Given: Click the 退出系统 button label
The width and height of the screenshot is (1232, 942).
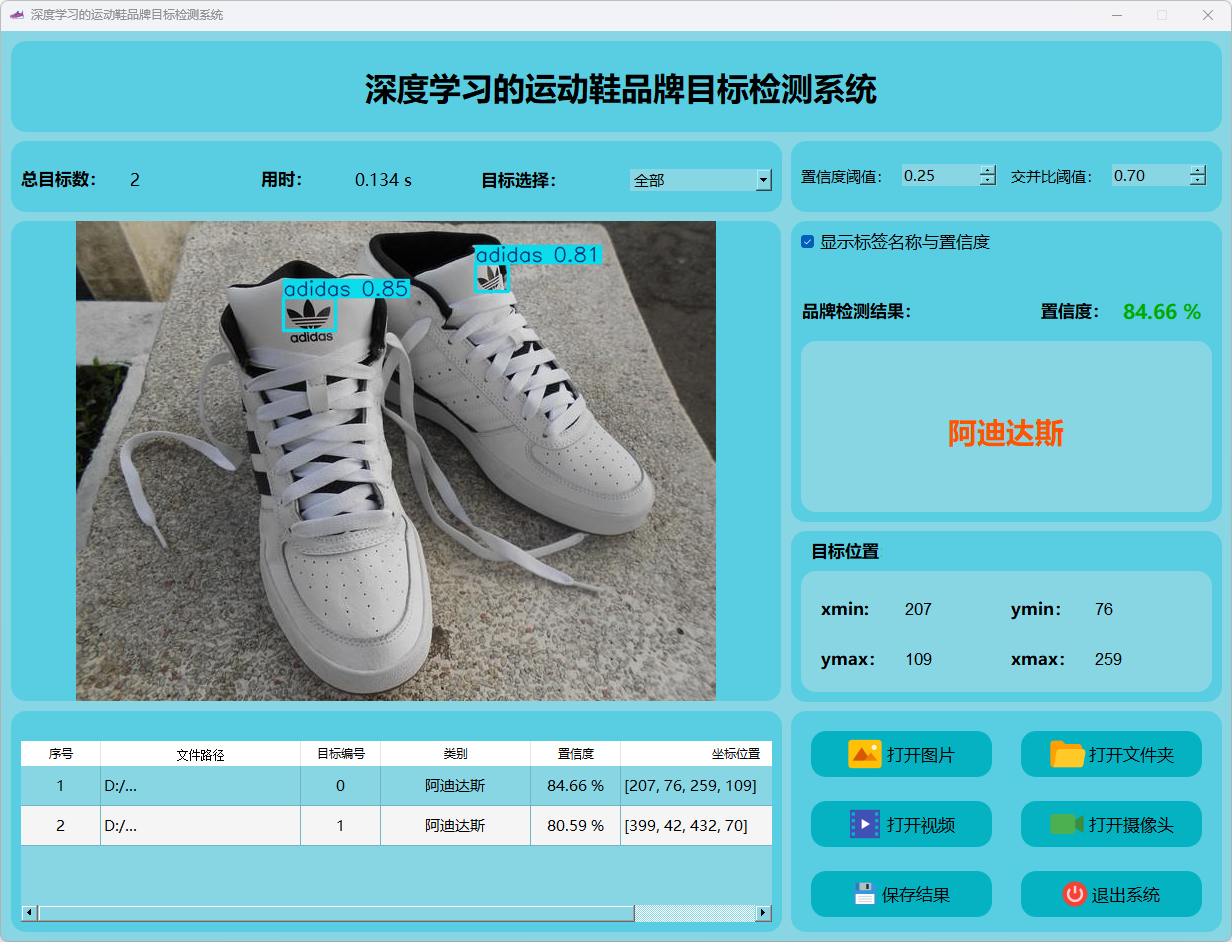Looking at the screenshot, I should [x=1126, y=895].
